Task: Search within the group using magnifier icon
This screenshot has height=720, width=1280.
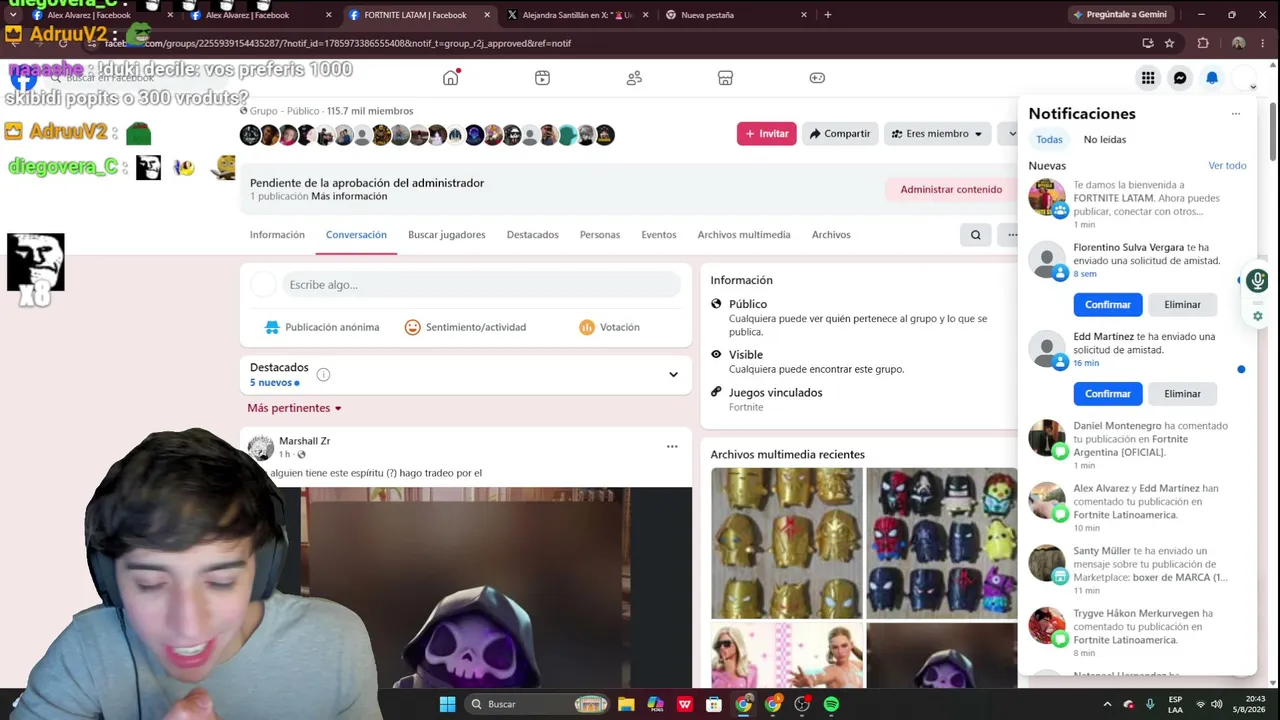Action: coord(976,235)
